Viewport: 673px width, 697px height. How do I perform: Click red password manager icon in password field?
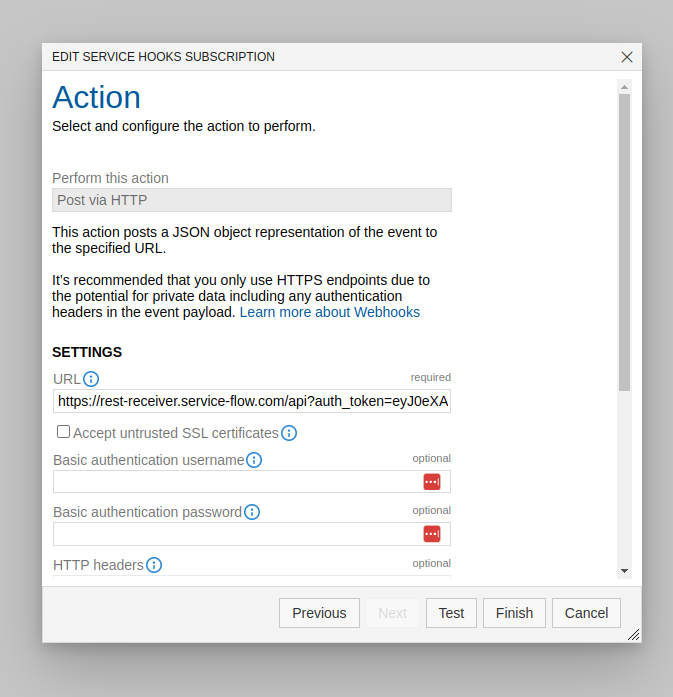click(432, 534)
